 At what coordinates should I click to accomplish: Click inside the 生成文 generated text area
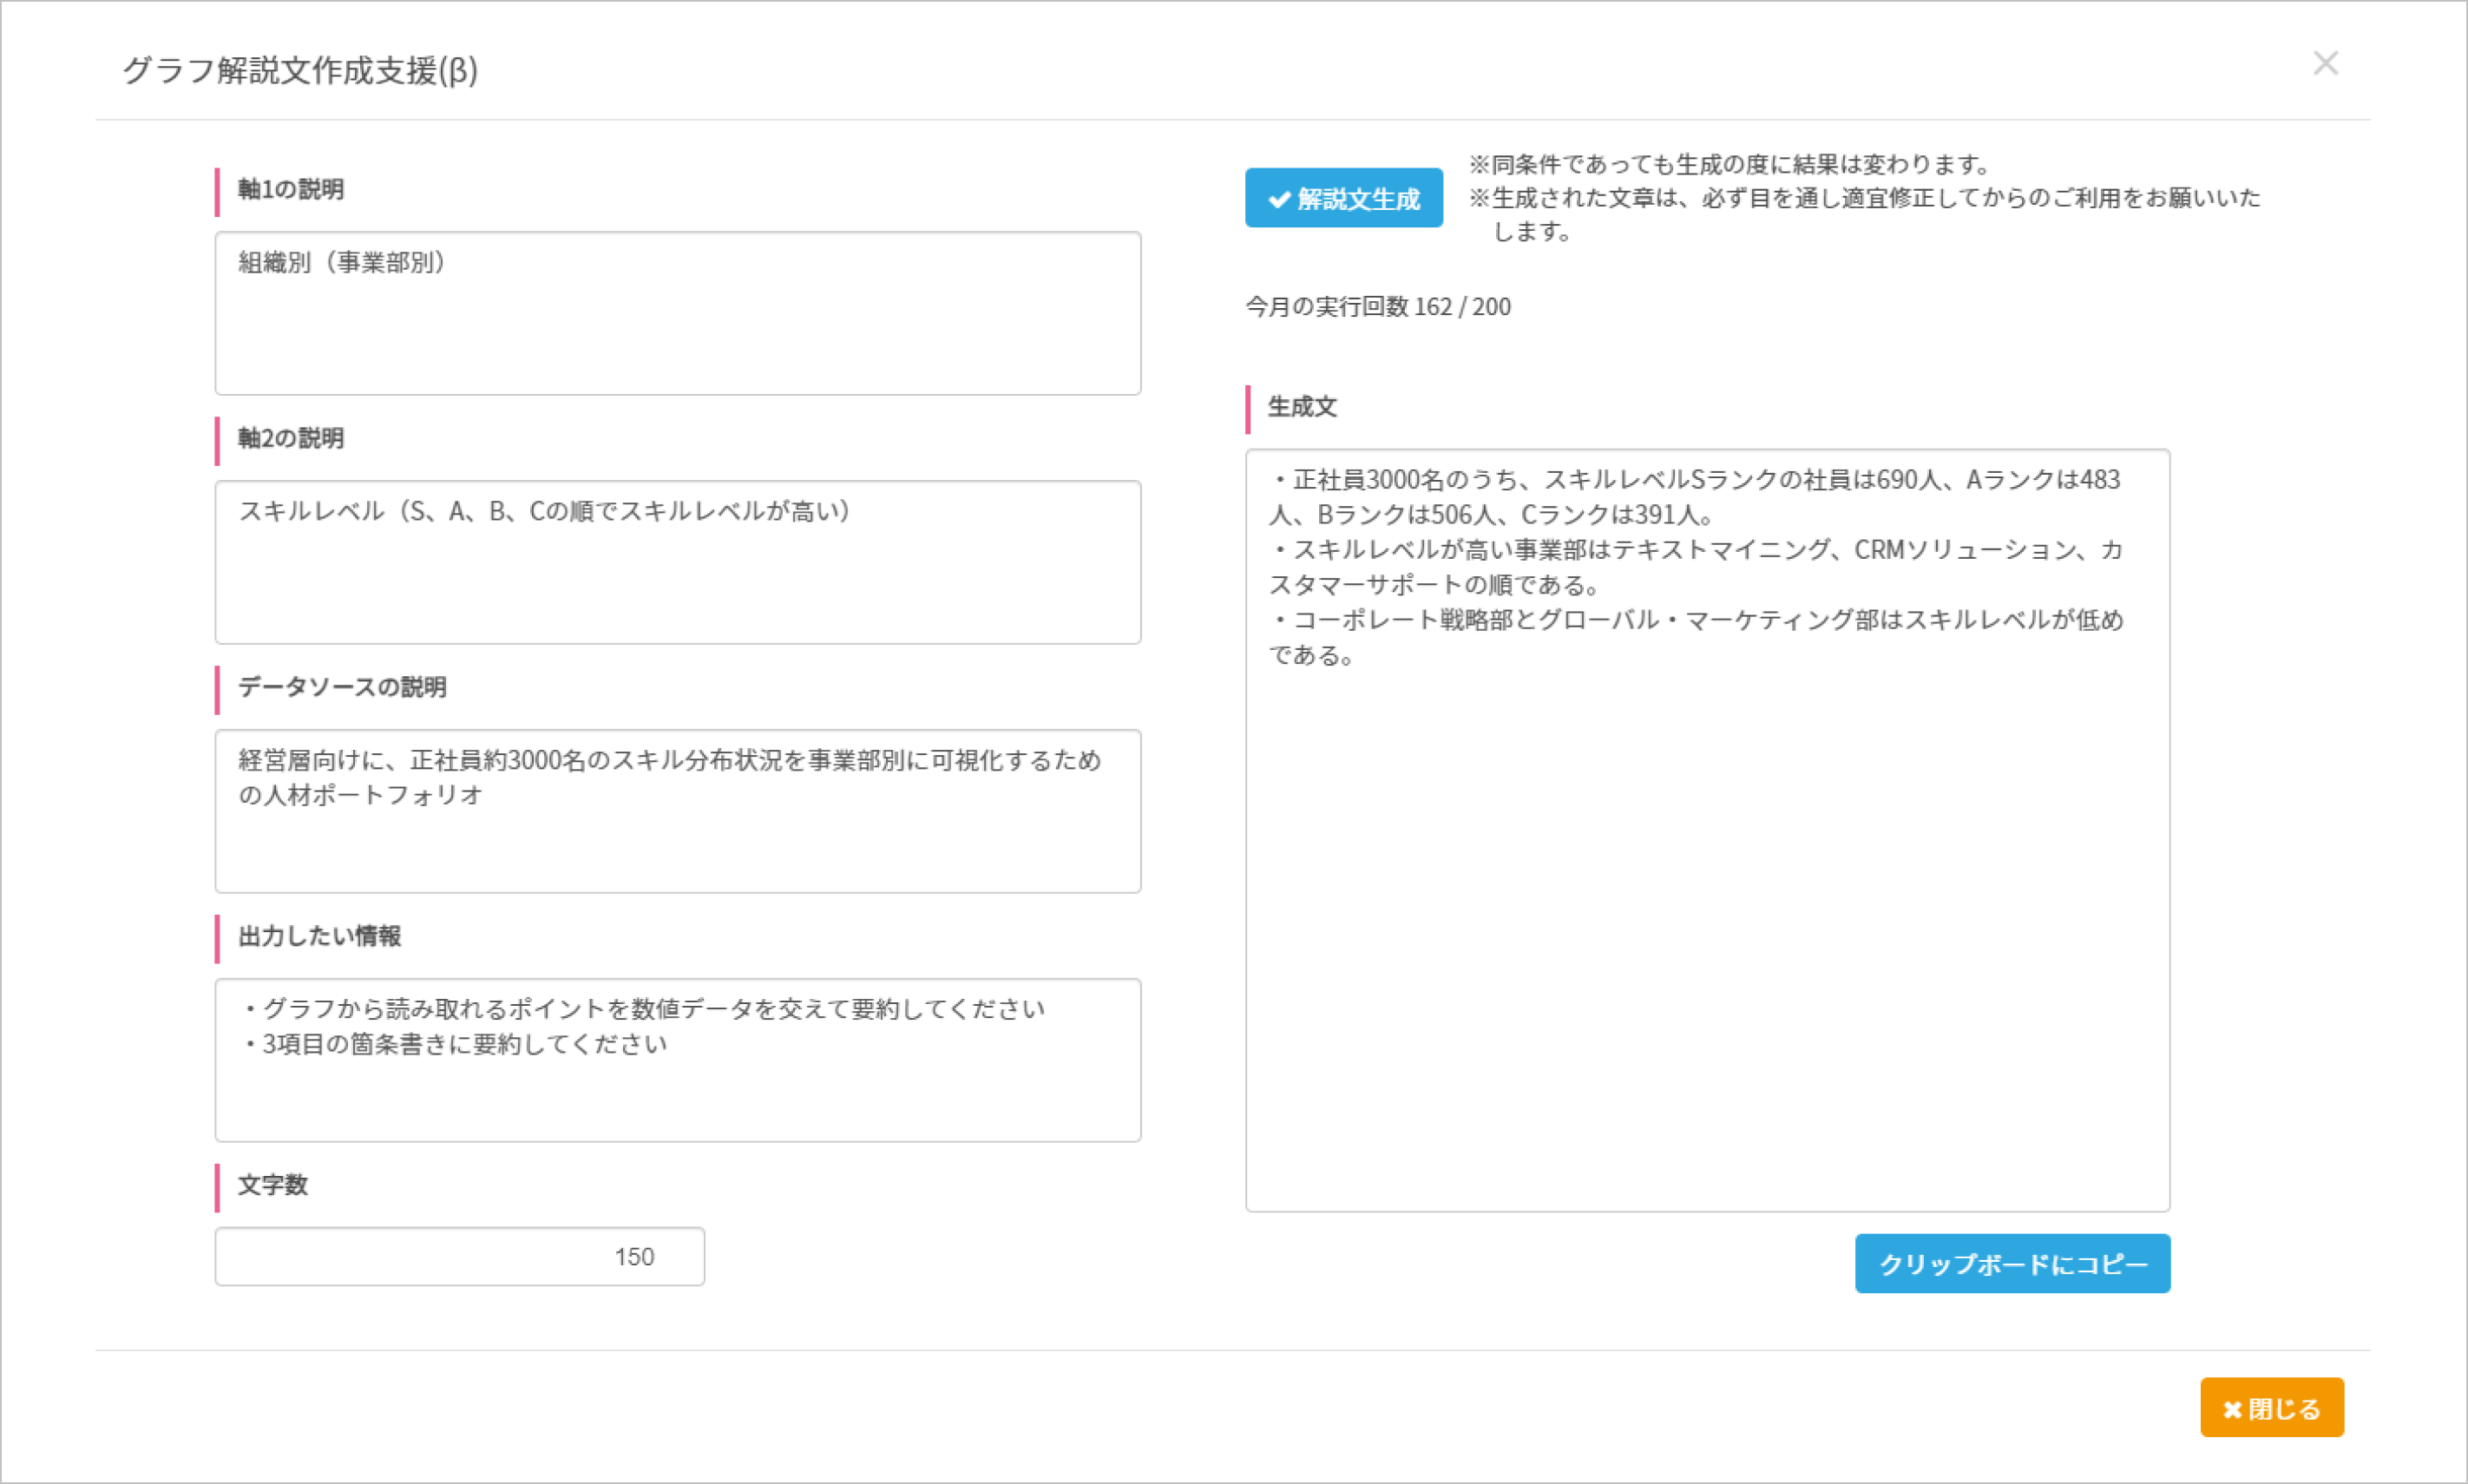[x=1707, y=830]
